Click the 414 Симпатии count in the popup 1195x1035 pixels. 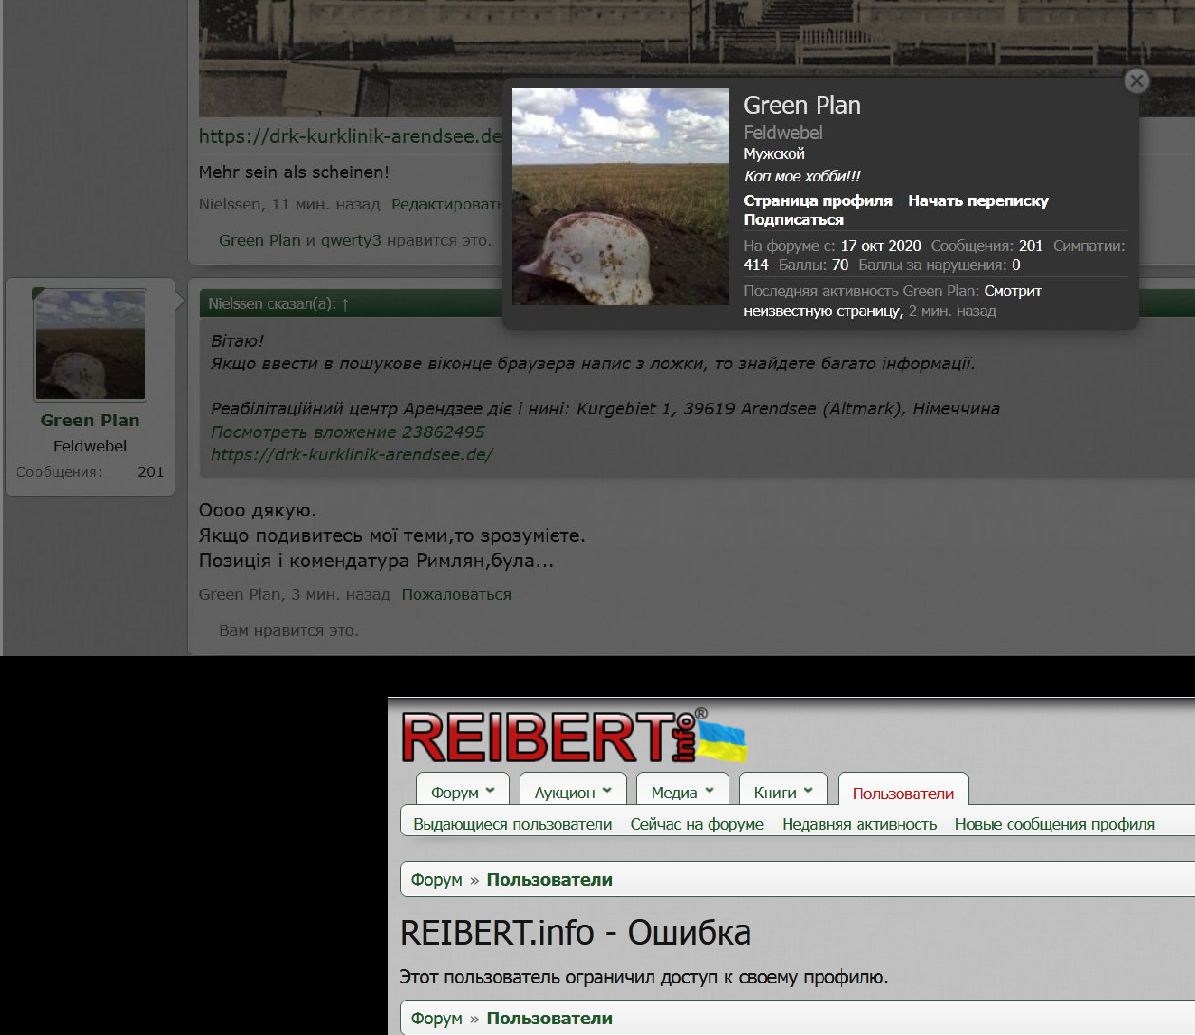pos(756,264)
